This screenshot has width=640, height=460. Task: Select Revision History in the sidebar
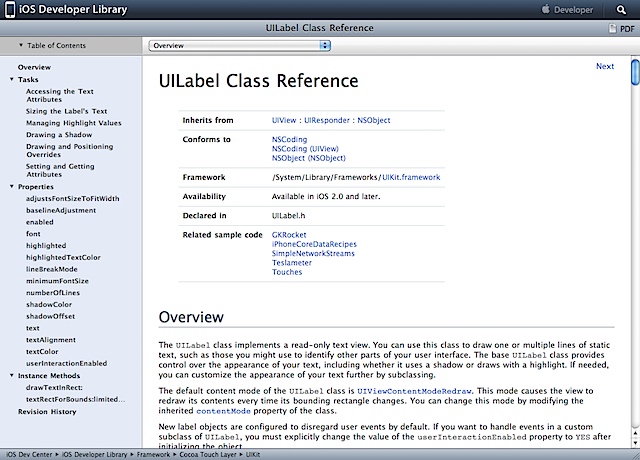tap(46, 411)
